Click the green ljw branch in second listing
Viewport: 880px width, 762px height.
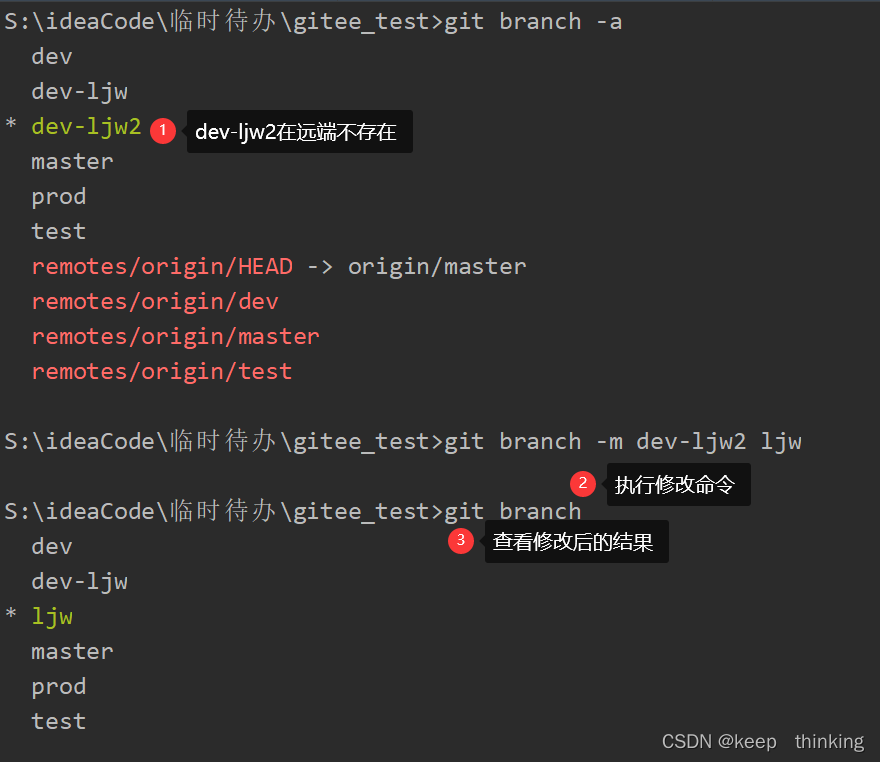click(52, 617)
